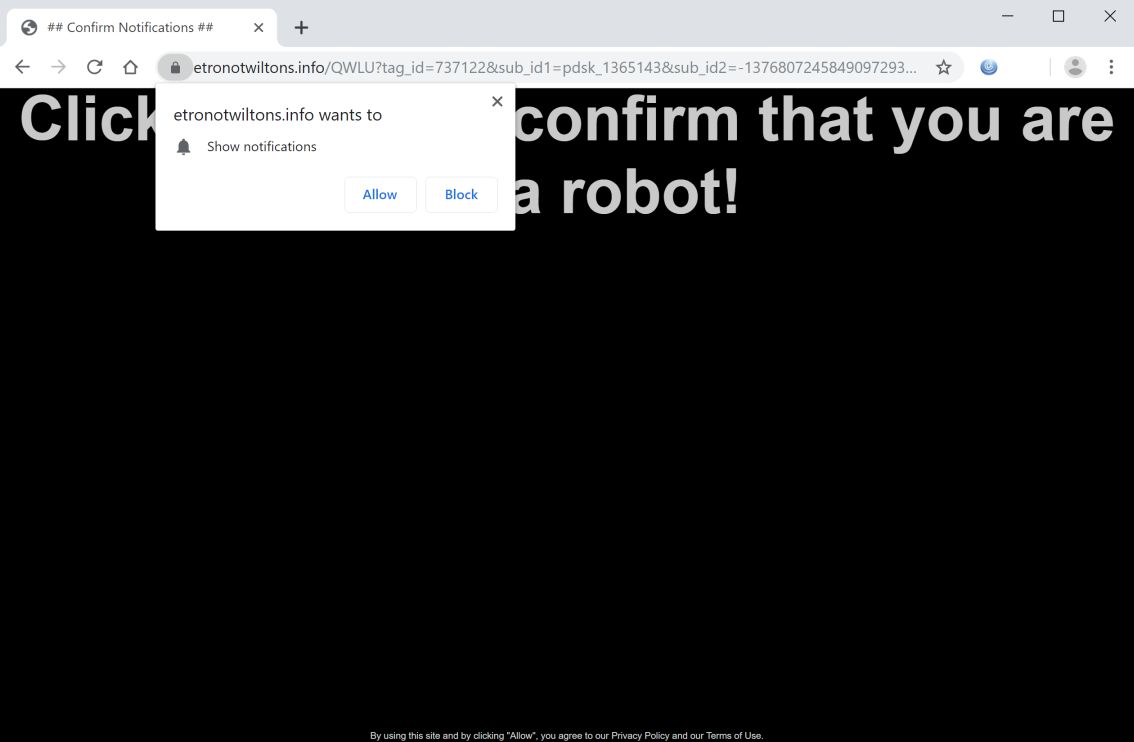The height and width of the screenshot is (742, 1134).
Task: Click the globe favicon on the current tab
Action: click(x=29, y=27)
